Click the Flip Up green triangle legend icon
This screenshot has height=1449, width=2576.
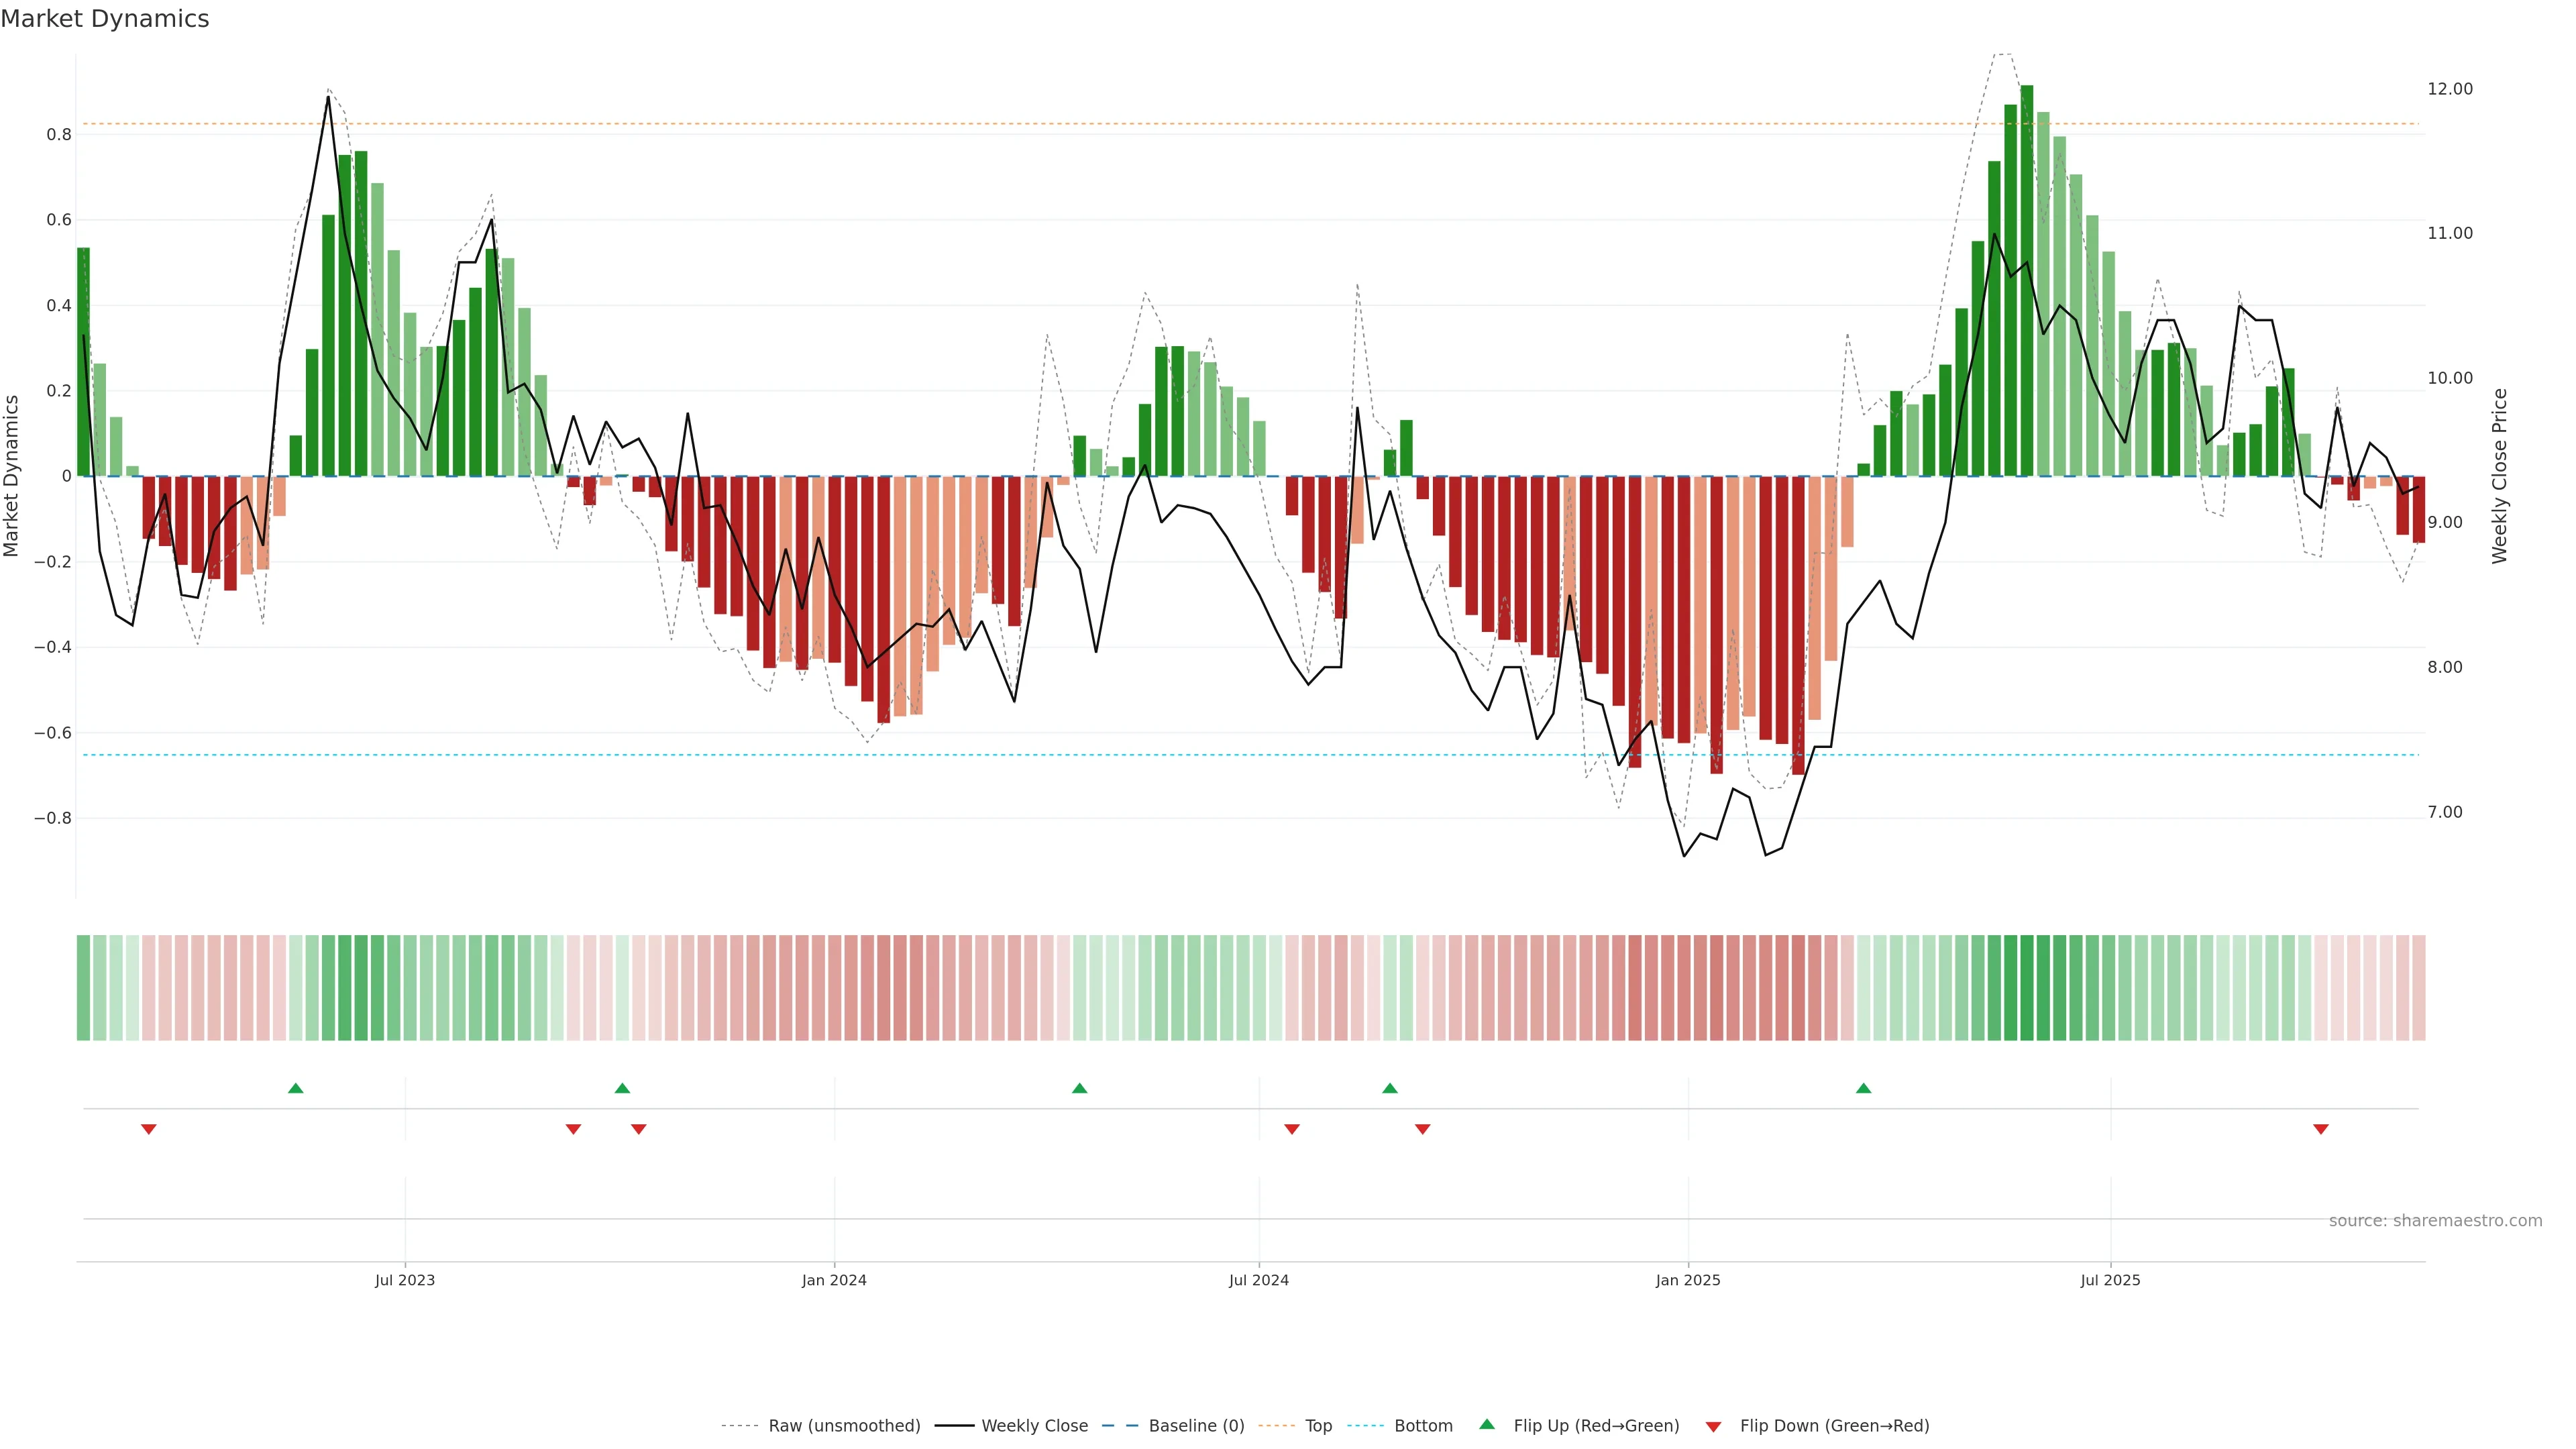pos(1487,1424)
